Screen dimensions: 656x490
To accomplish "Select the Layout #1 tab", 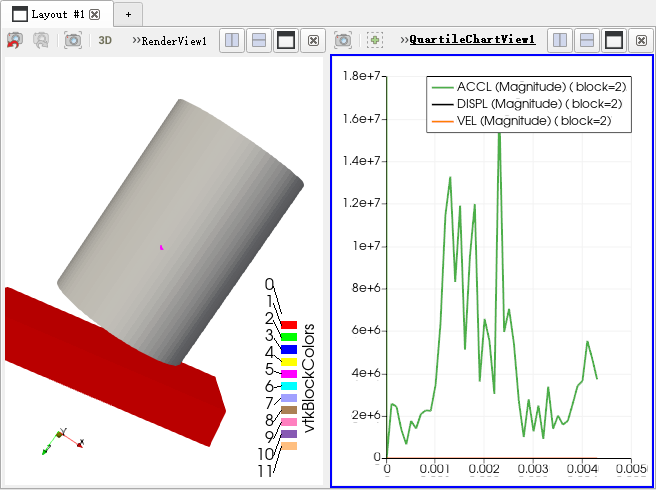I will [x=50, y=14].
